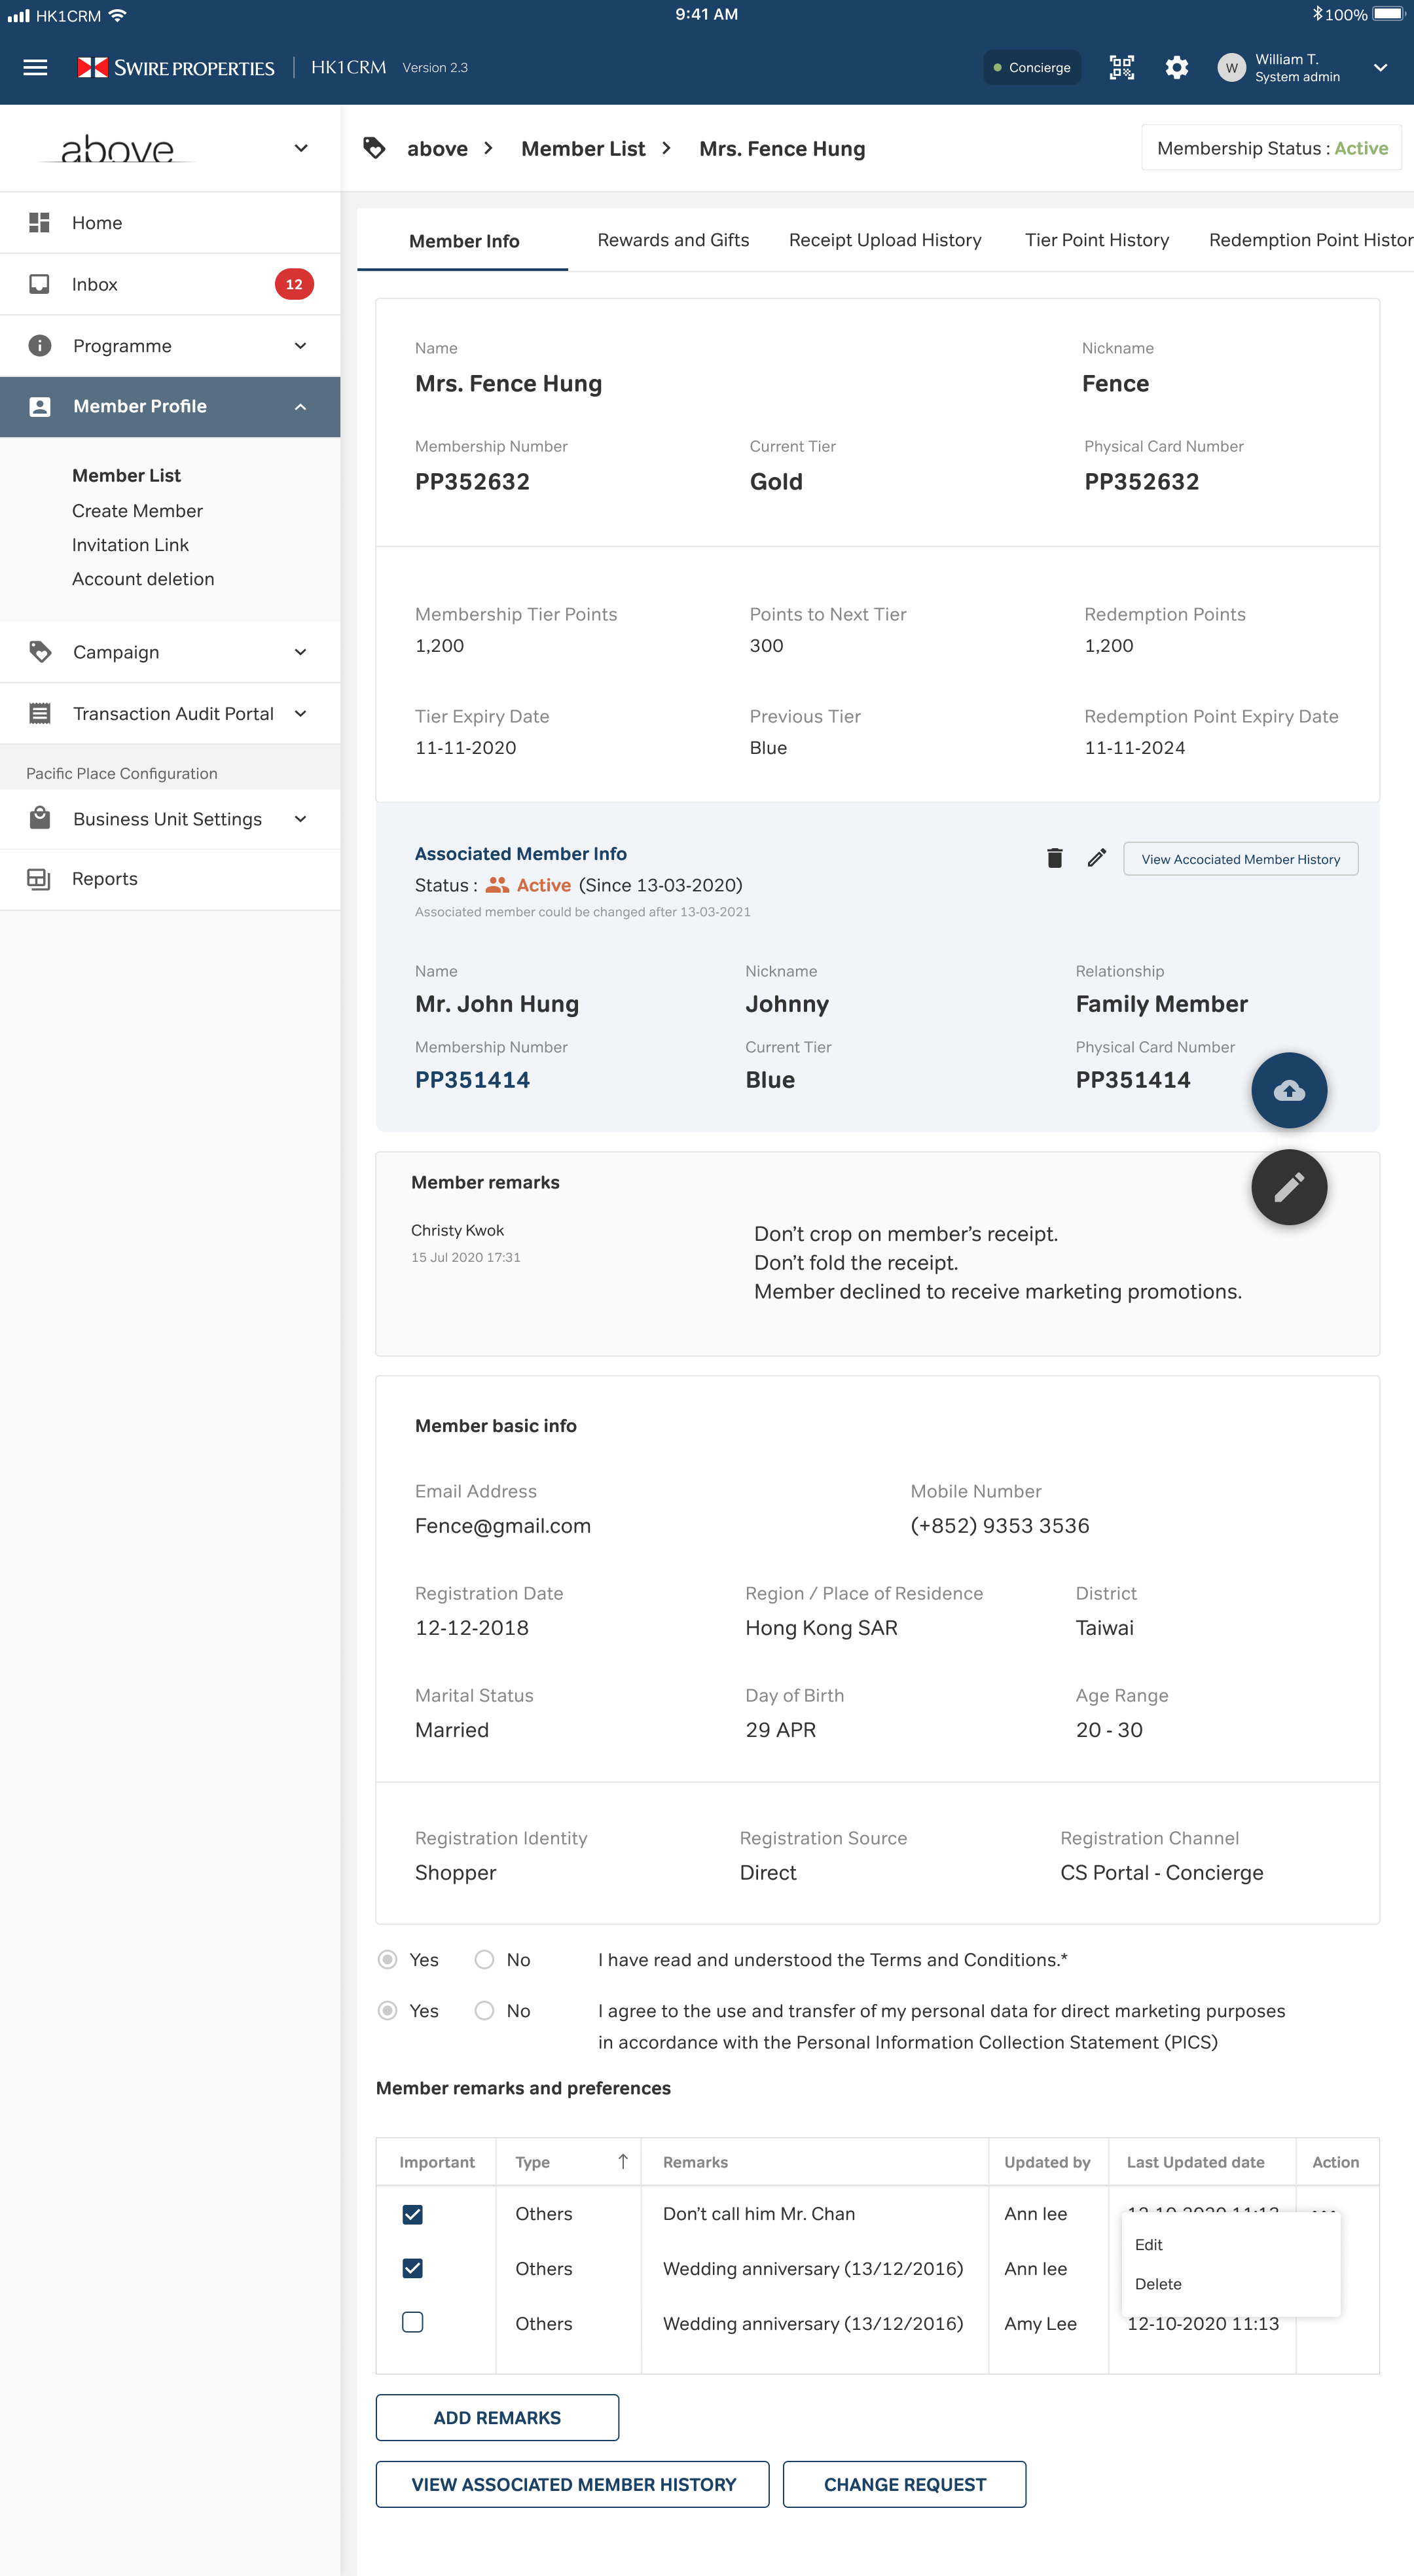
Task: Uncheck Important for "Don't call him Mr. Chan"
Action: [x=412, y=2214]
